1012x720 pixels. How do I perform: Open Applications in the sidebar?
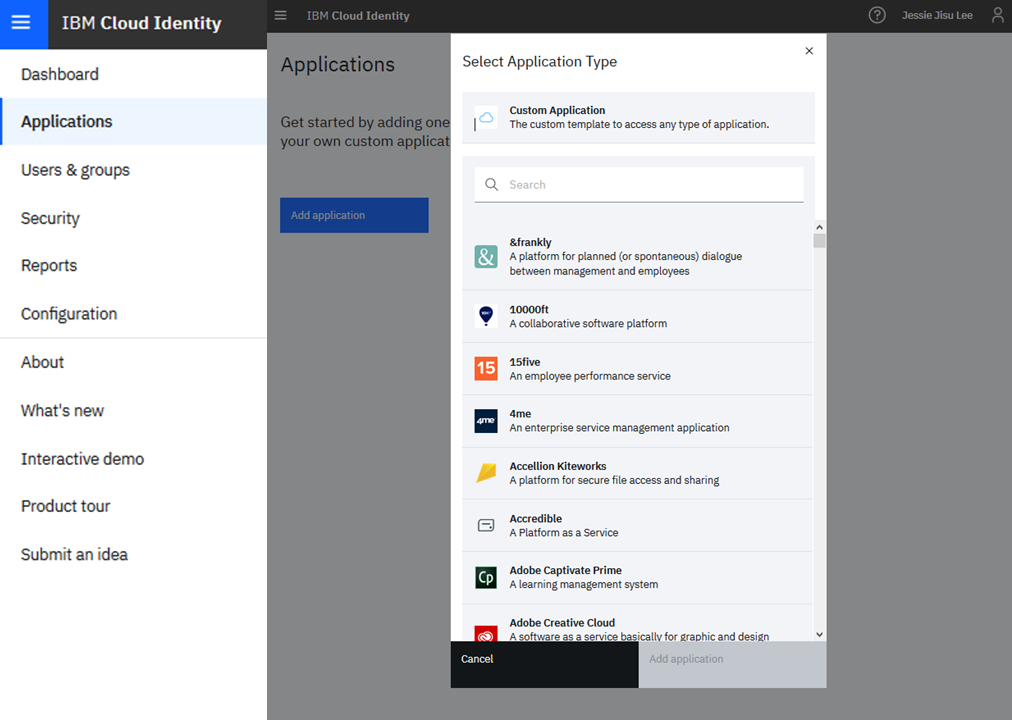[134, 121]
